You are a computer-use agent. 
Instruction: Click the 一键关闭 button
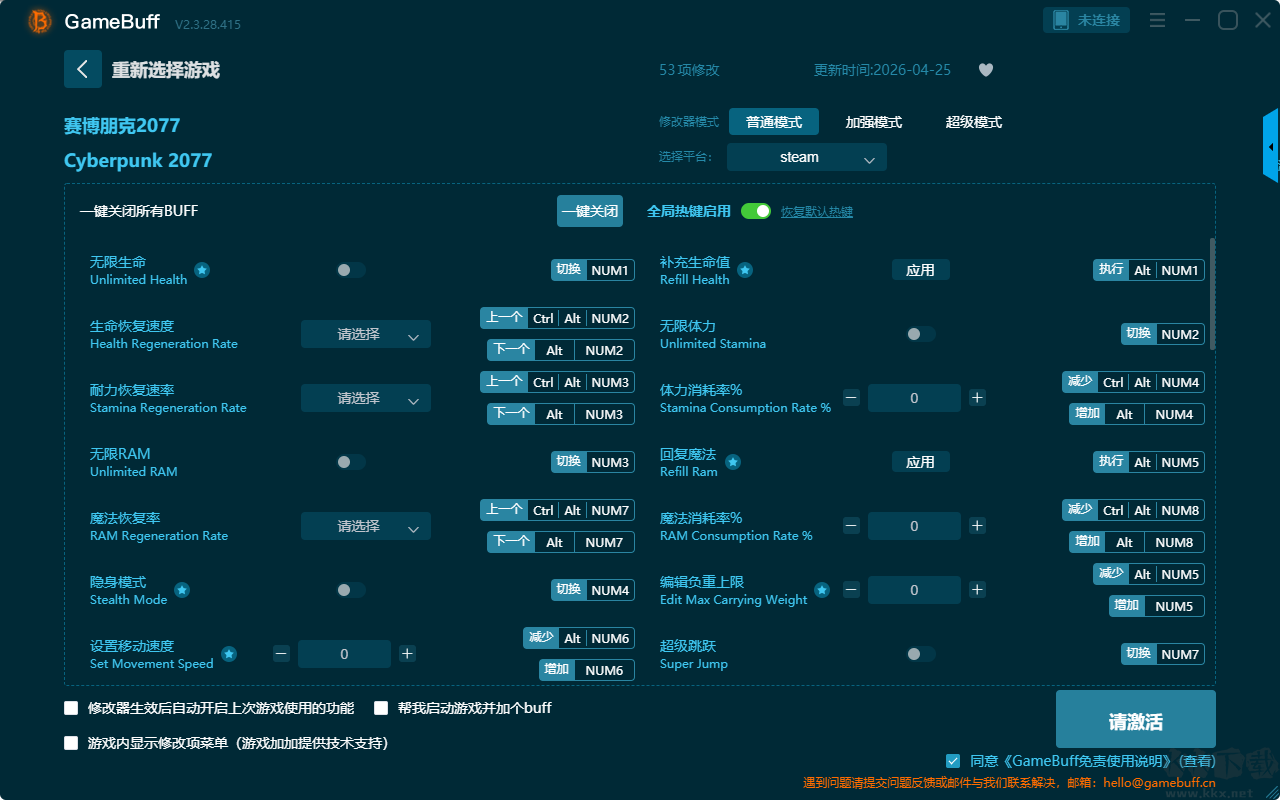tap(590, 211)
